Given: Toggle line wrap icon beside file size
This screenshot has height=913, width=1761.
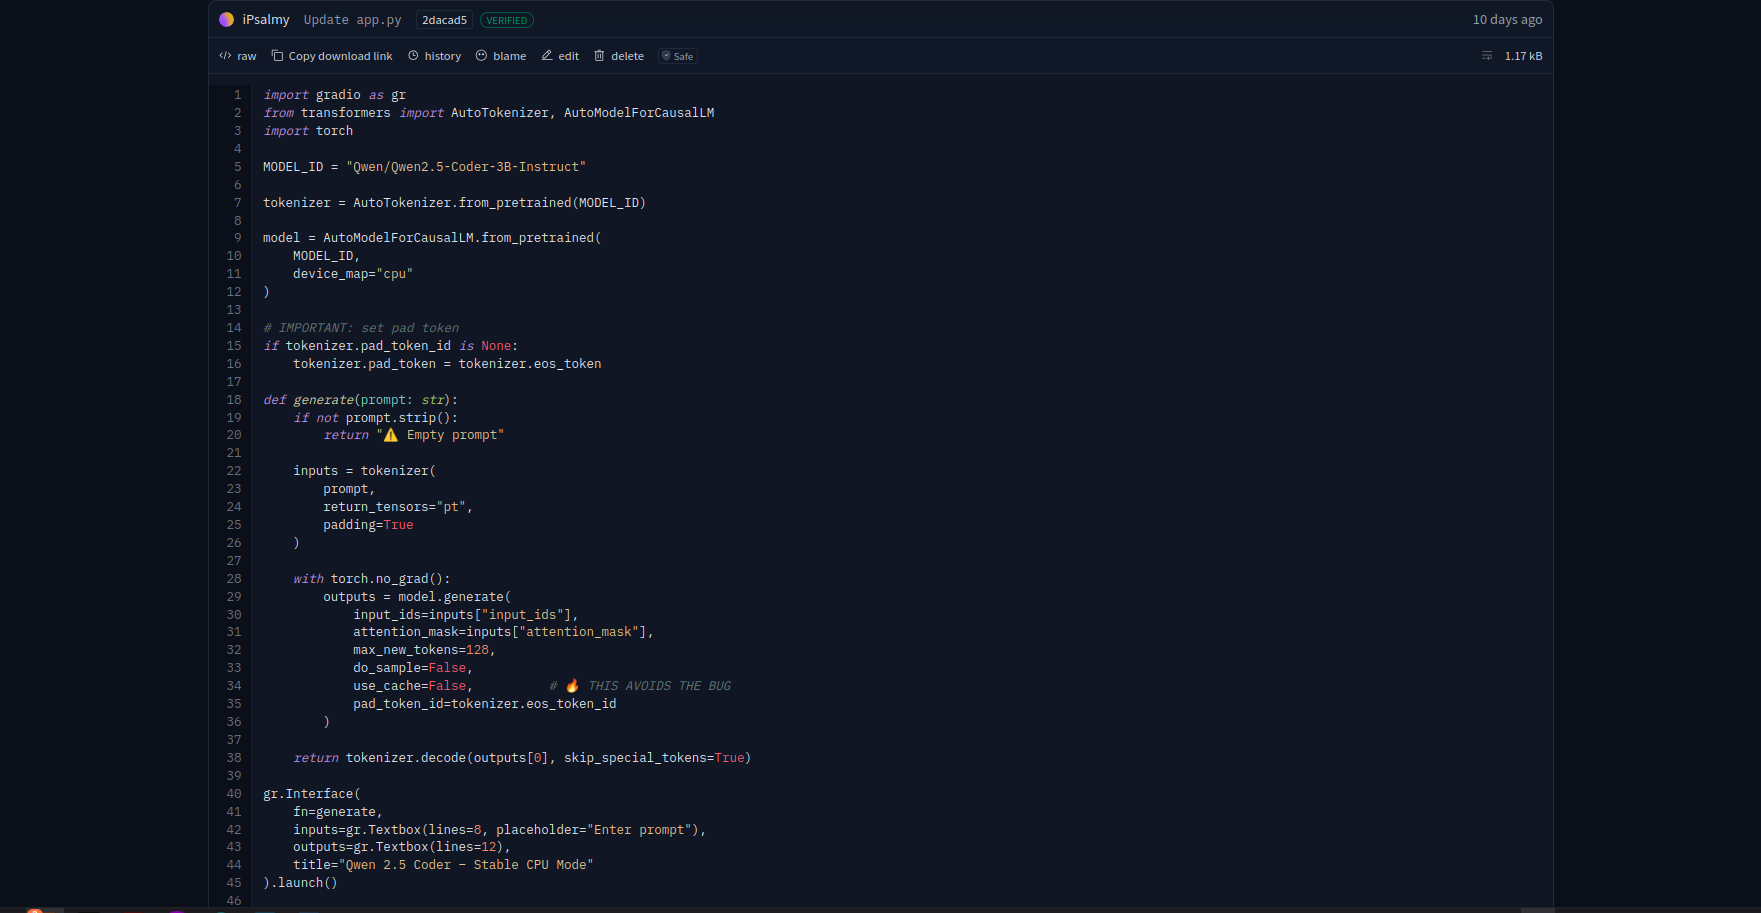Looking at the screenshot, I should tap(1487, 56).
